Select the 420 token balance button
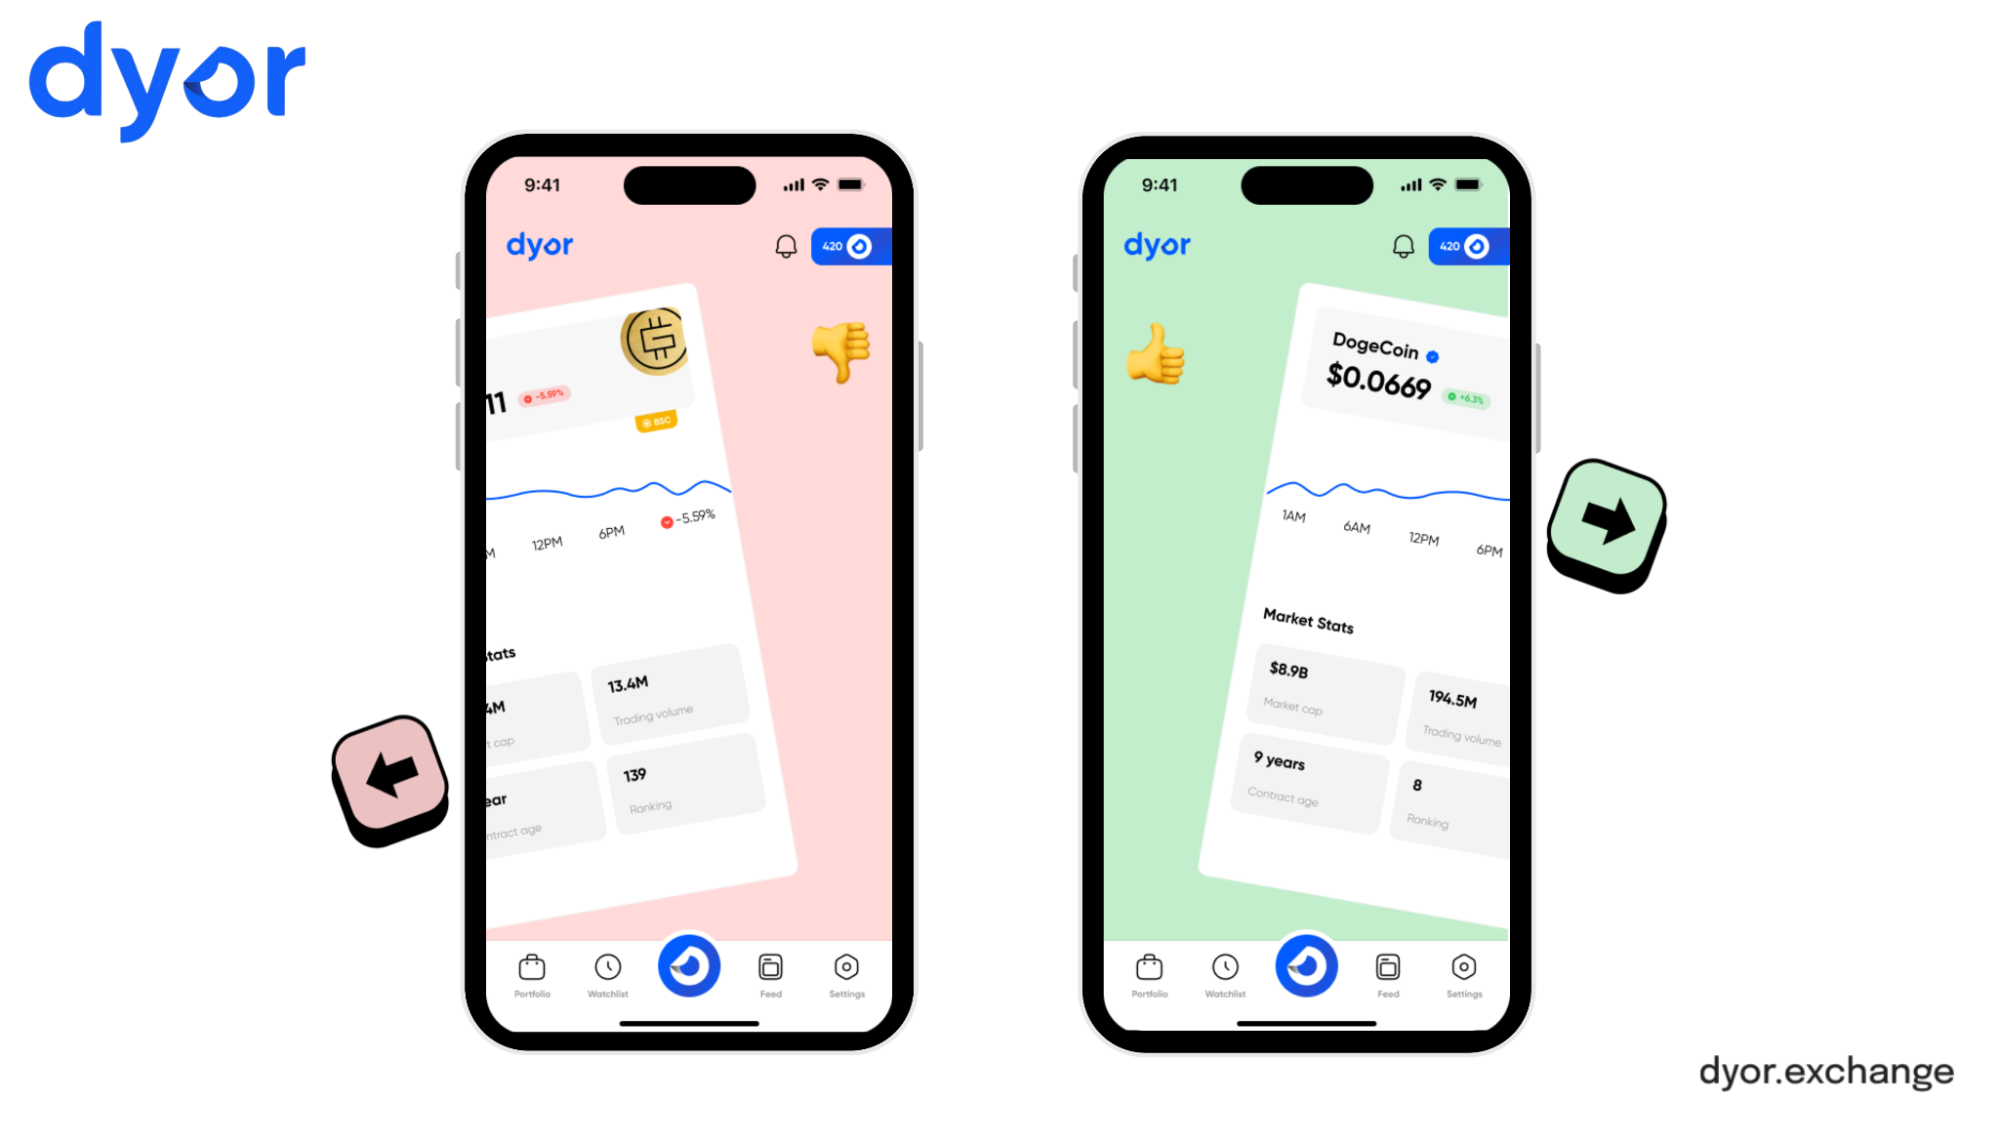 tap(848, 246)
